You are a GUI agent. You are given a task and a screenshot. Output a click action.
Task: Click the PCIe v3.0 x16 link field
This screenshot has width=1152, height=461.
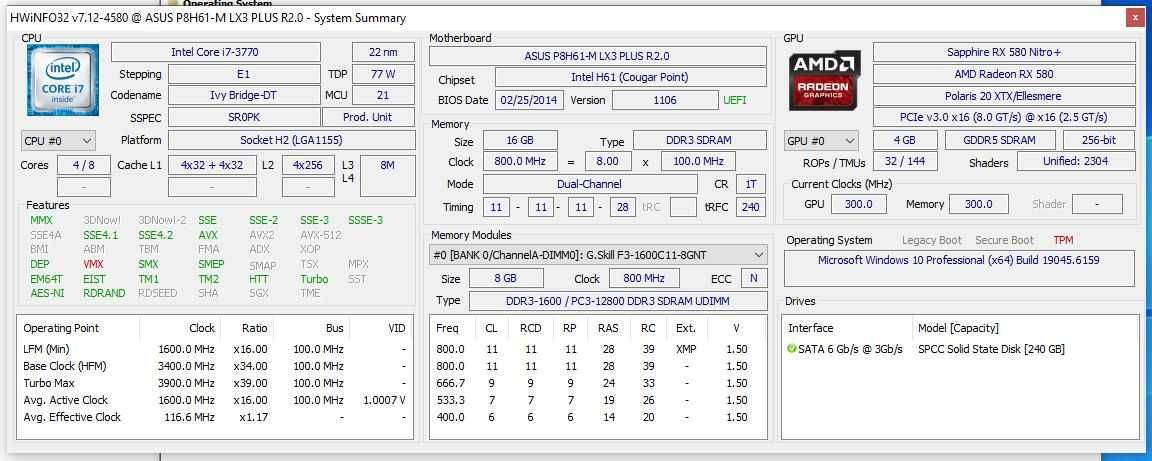[x=1004, y=117]
